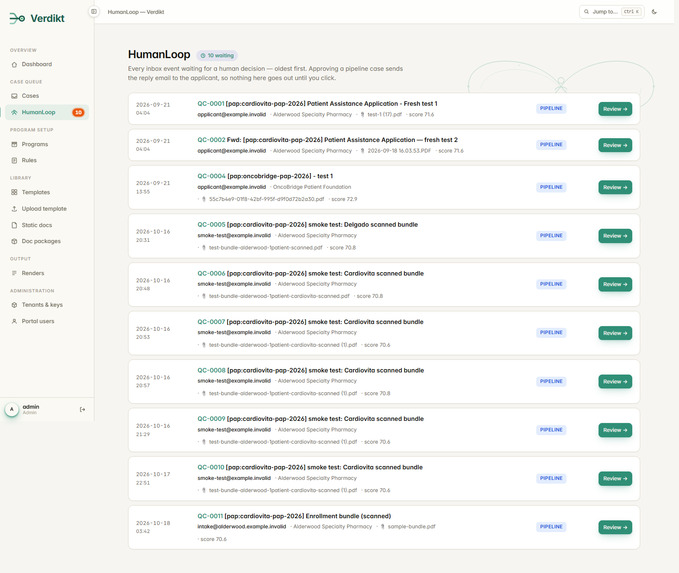Click the '2026-10-17' date of QC-0010

153,475
